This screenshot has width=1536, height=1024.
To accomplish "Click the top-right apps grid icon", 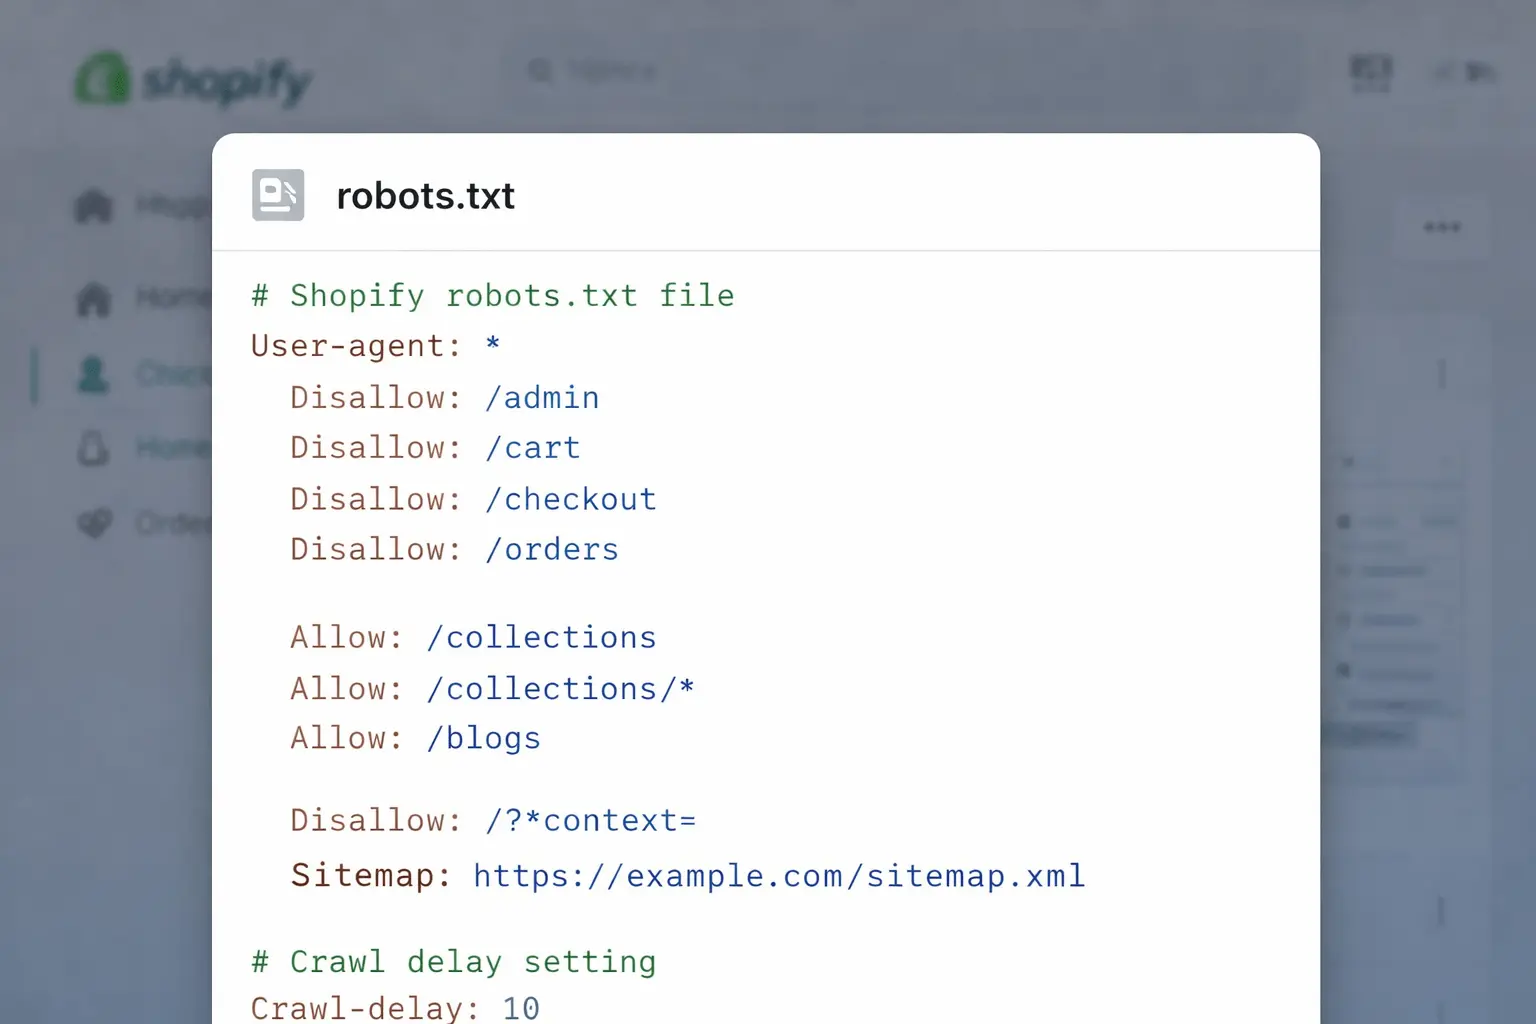I will (x=1371, y=71).
